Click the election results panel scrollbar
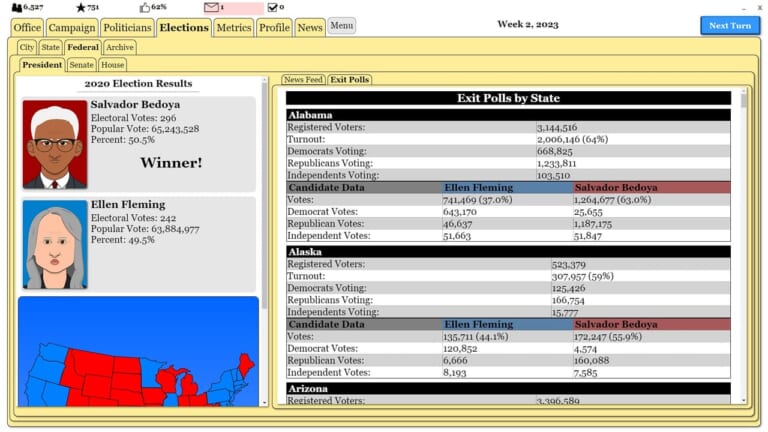768x432 pixels. [x=265, y=240]
